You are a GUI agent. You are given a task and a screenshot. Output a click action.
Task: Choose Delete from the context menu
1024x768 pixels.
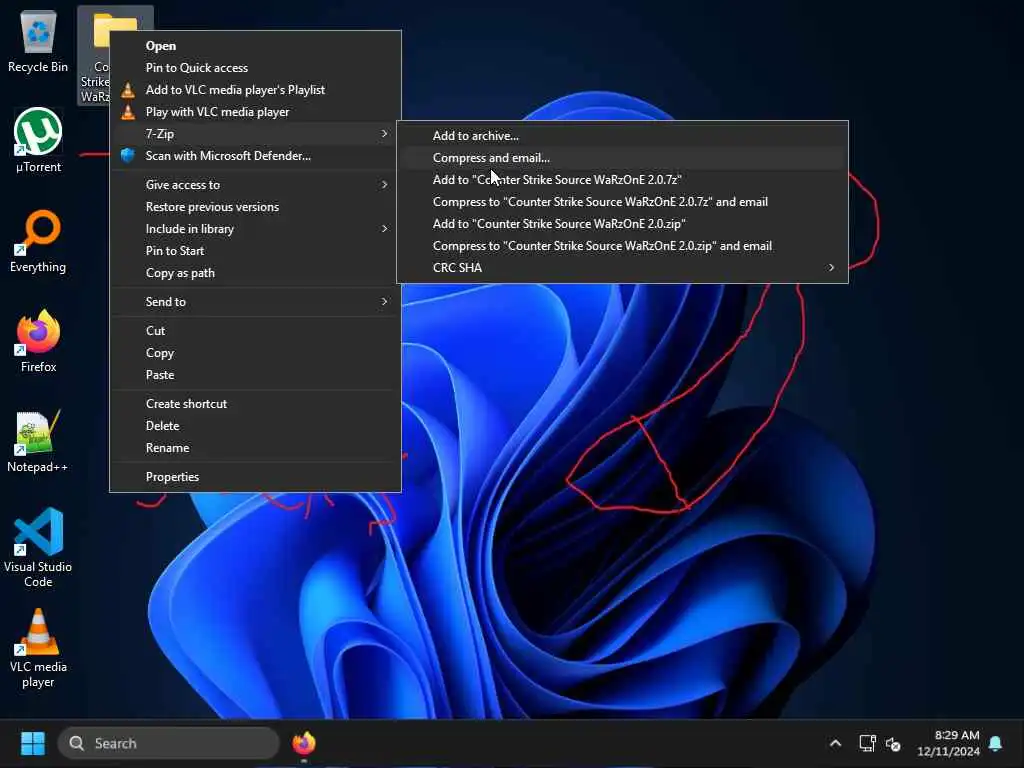tap(255, 426)
